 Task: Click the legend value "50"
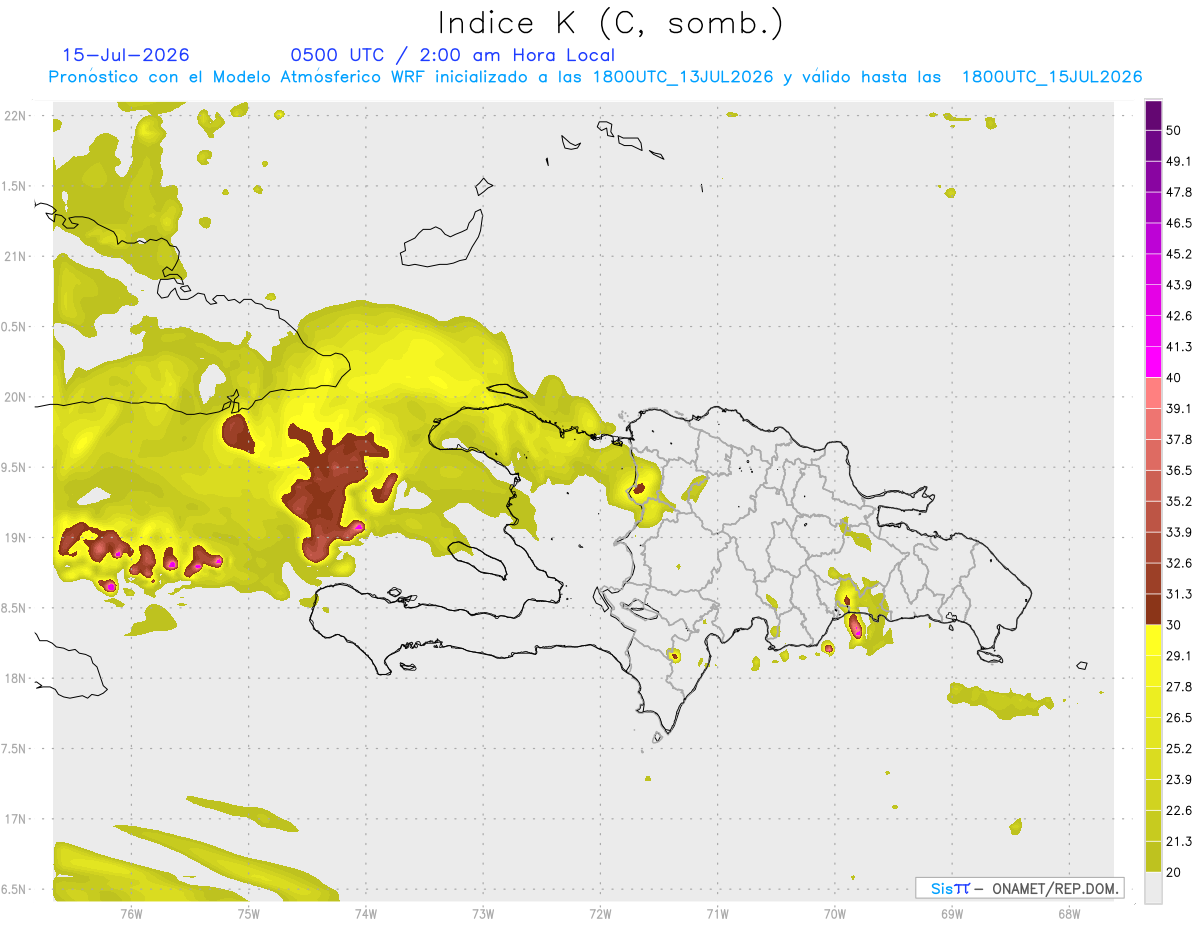coord(1175,130)
